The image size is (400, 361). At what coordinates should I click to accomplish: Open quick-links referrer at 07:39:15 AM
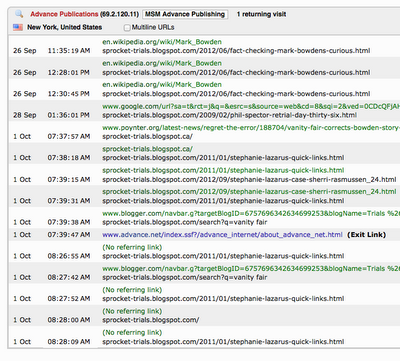(x=223, y=170)
